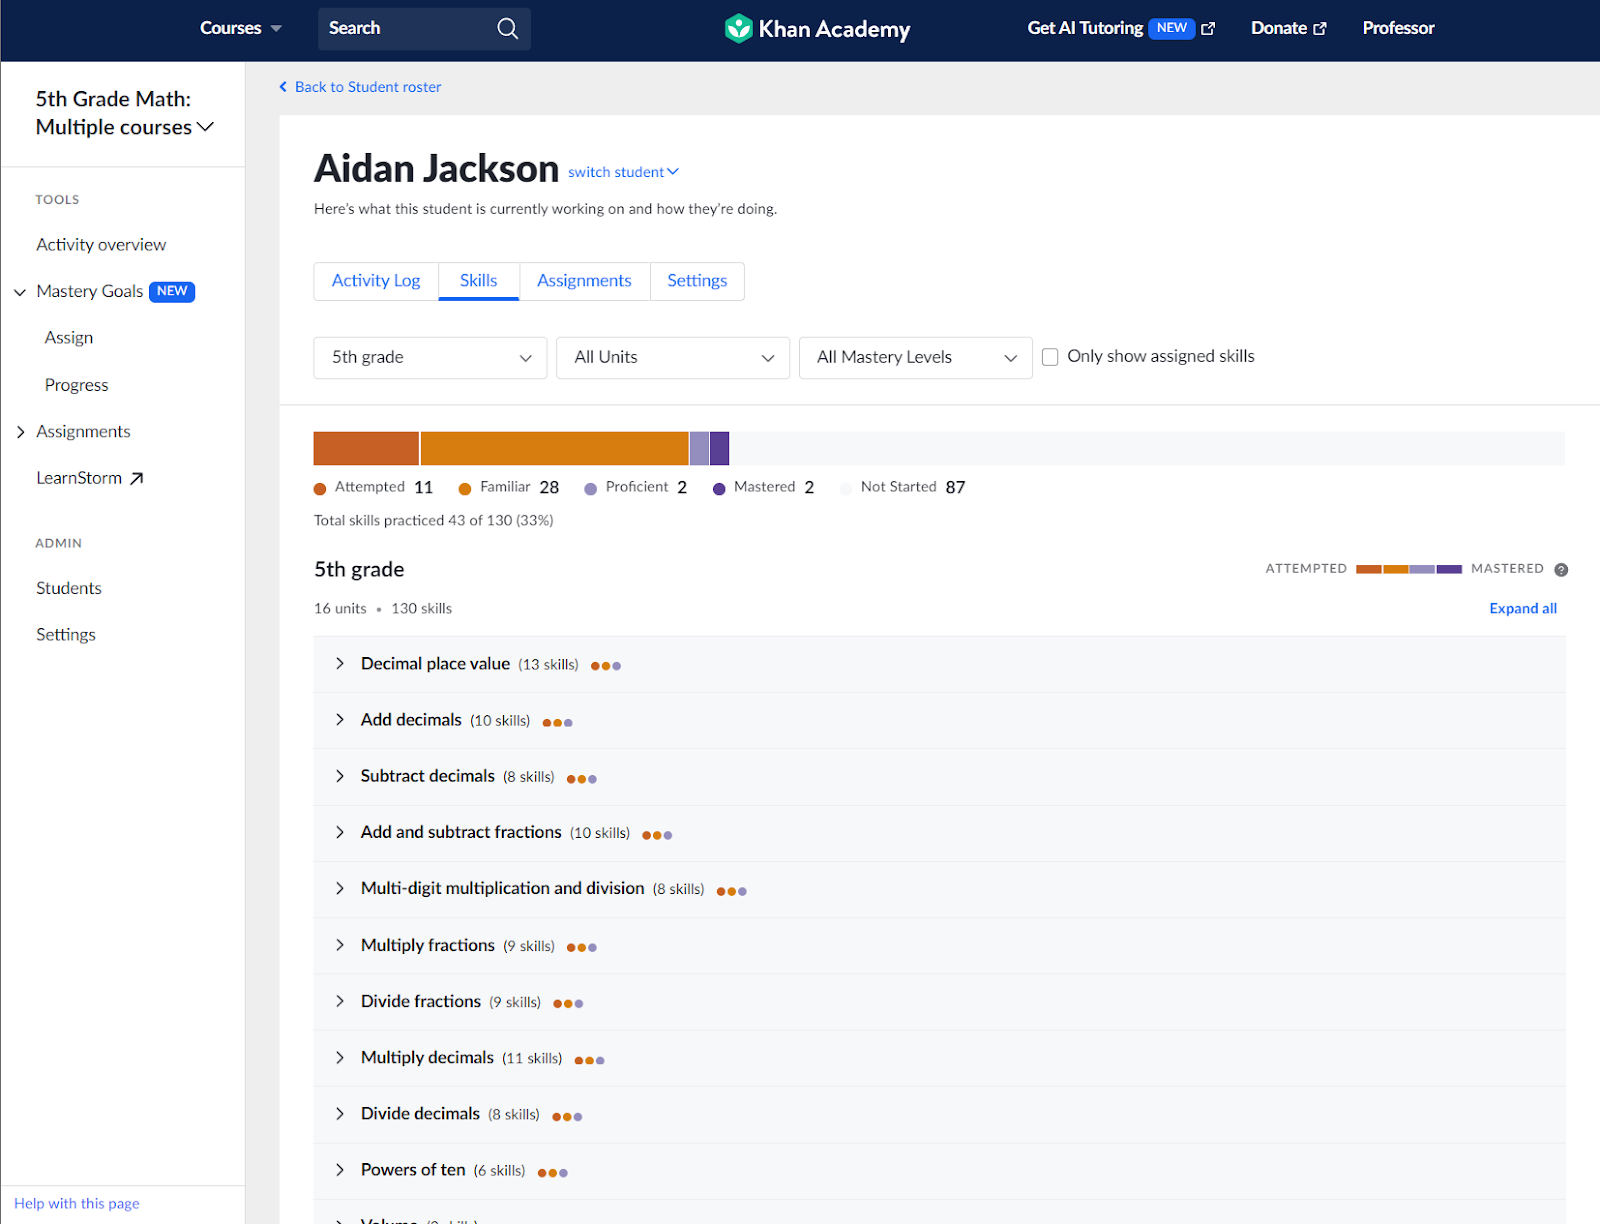1600x1224 pixels.
Task: Expand the Assignments sidebar section
Action: [x=20, y=431]
